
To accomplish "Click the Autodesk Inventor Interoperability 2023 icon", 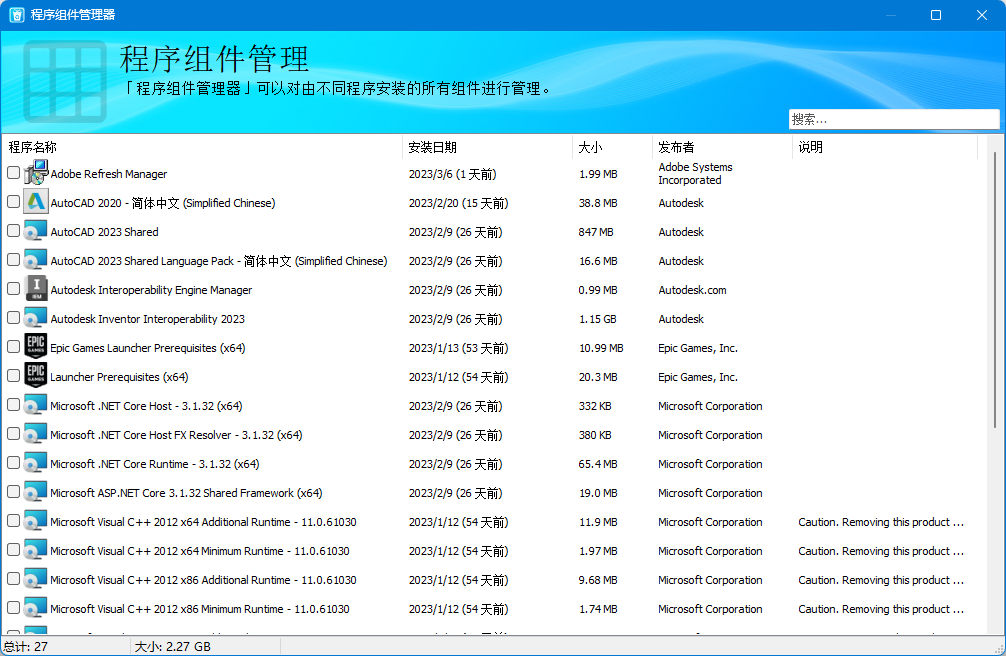I will 36,318.
